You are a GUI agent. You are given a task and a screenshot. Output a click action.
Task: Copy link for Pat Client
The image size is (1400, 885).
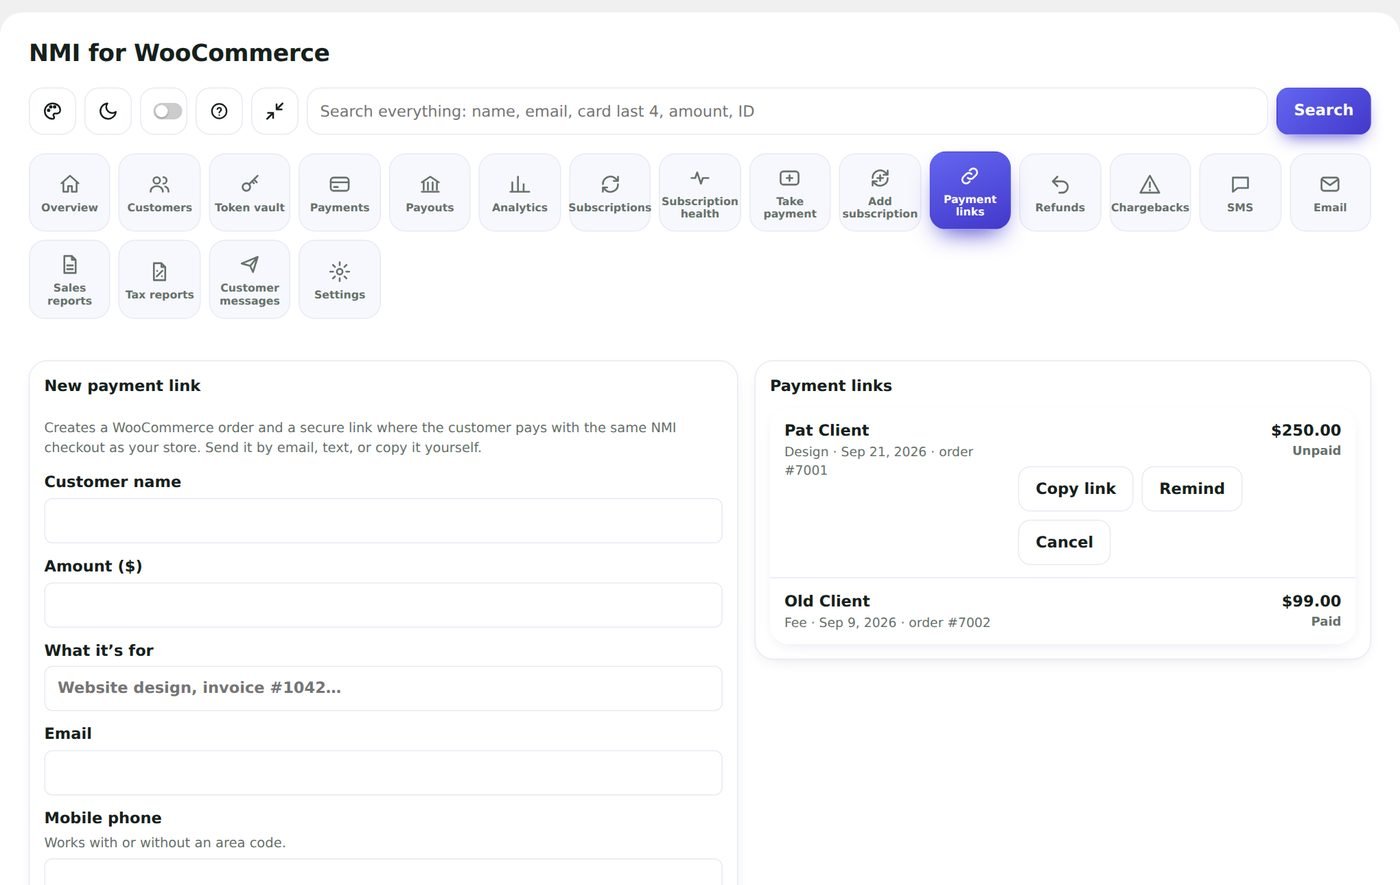[x=1075, y=489]
